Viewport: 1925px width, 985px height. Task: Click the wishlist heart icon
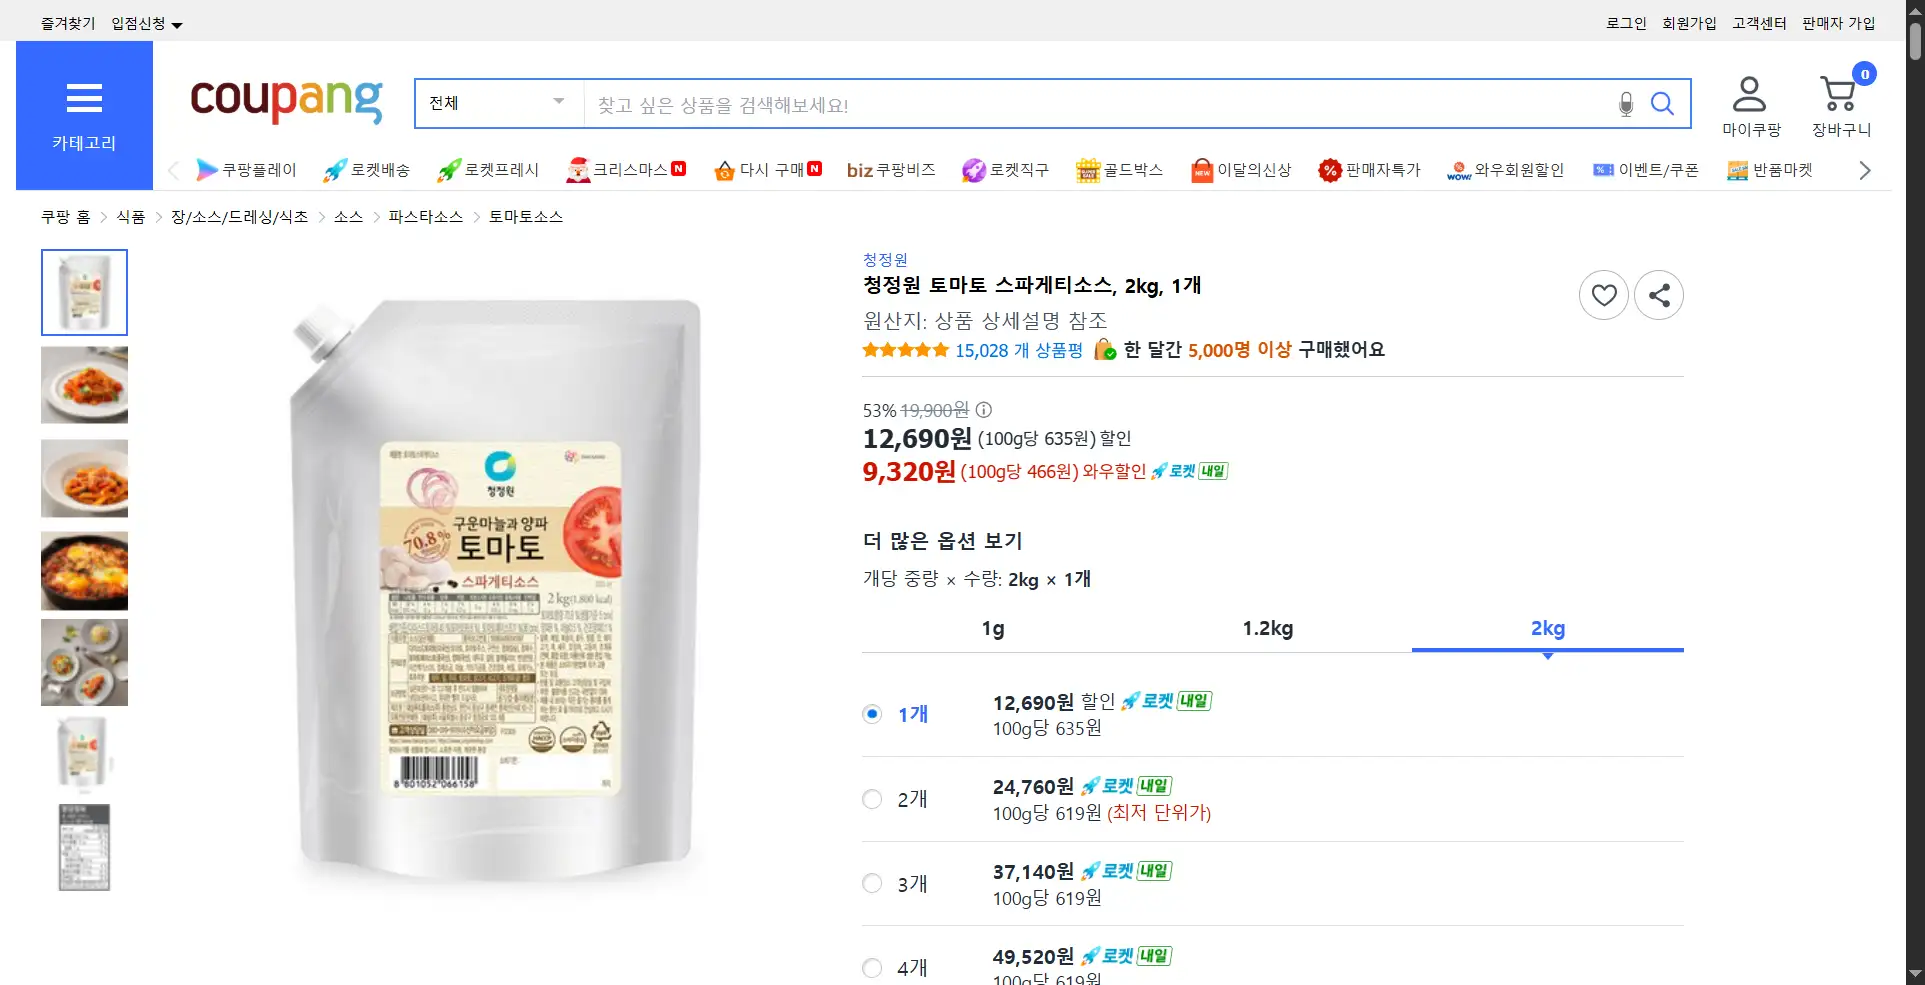point(1603,295)
